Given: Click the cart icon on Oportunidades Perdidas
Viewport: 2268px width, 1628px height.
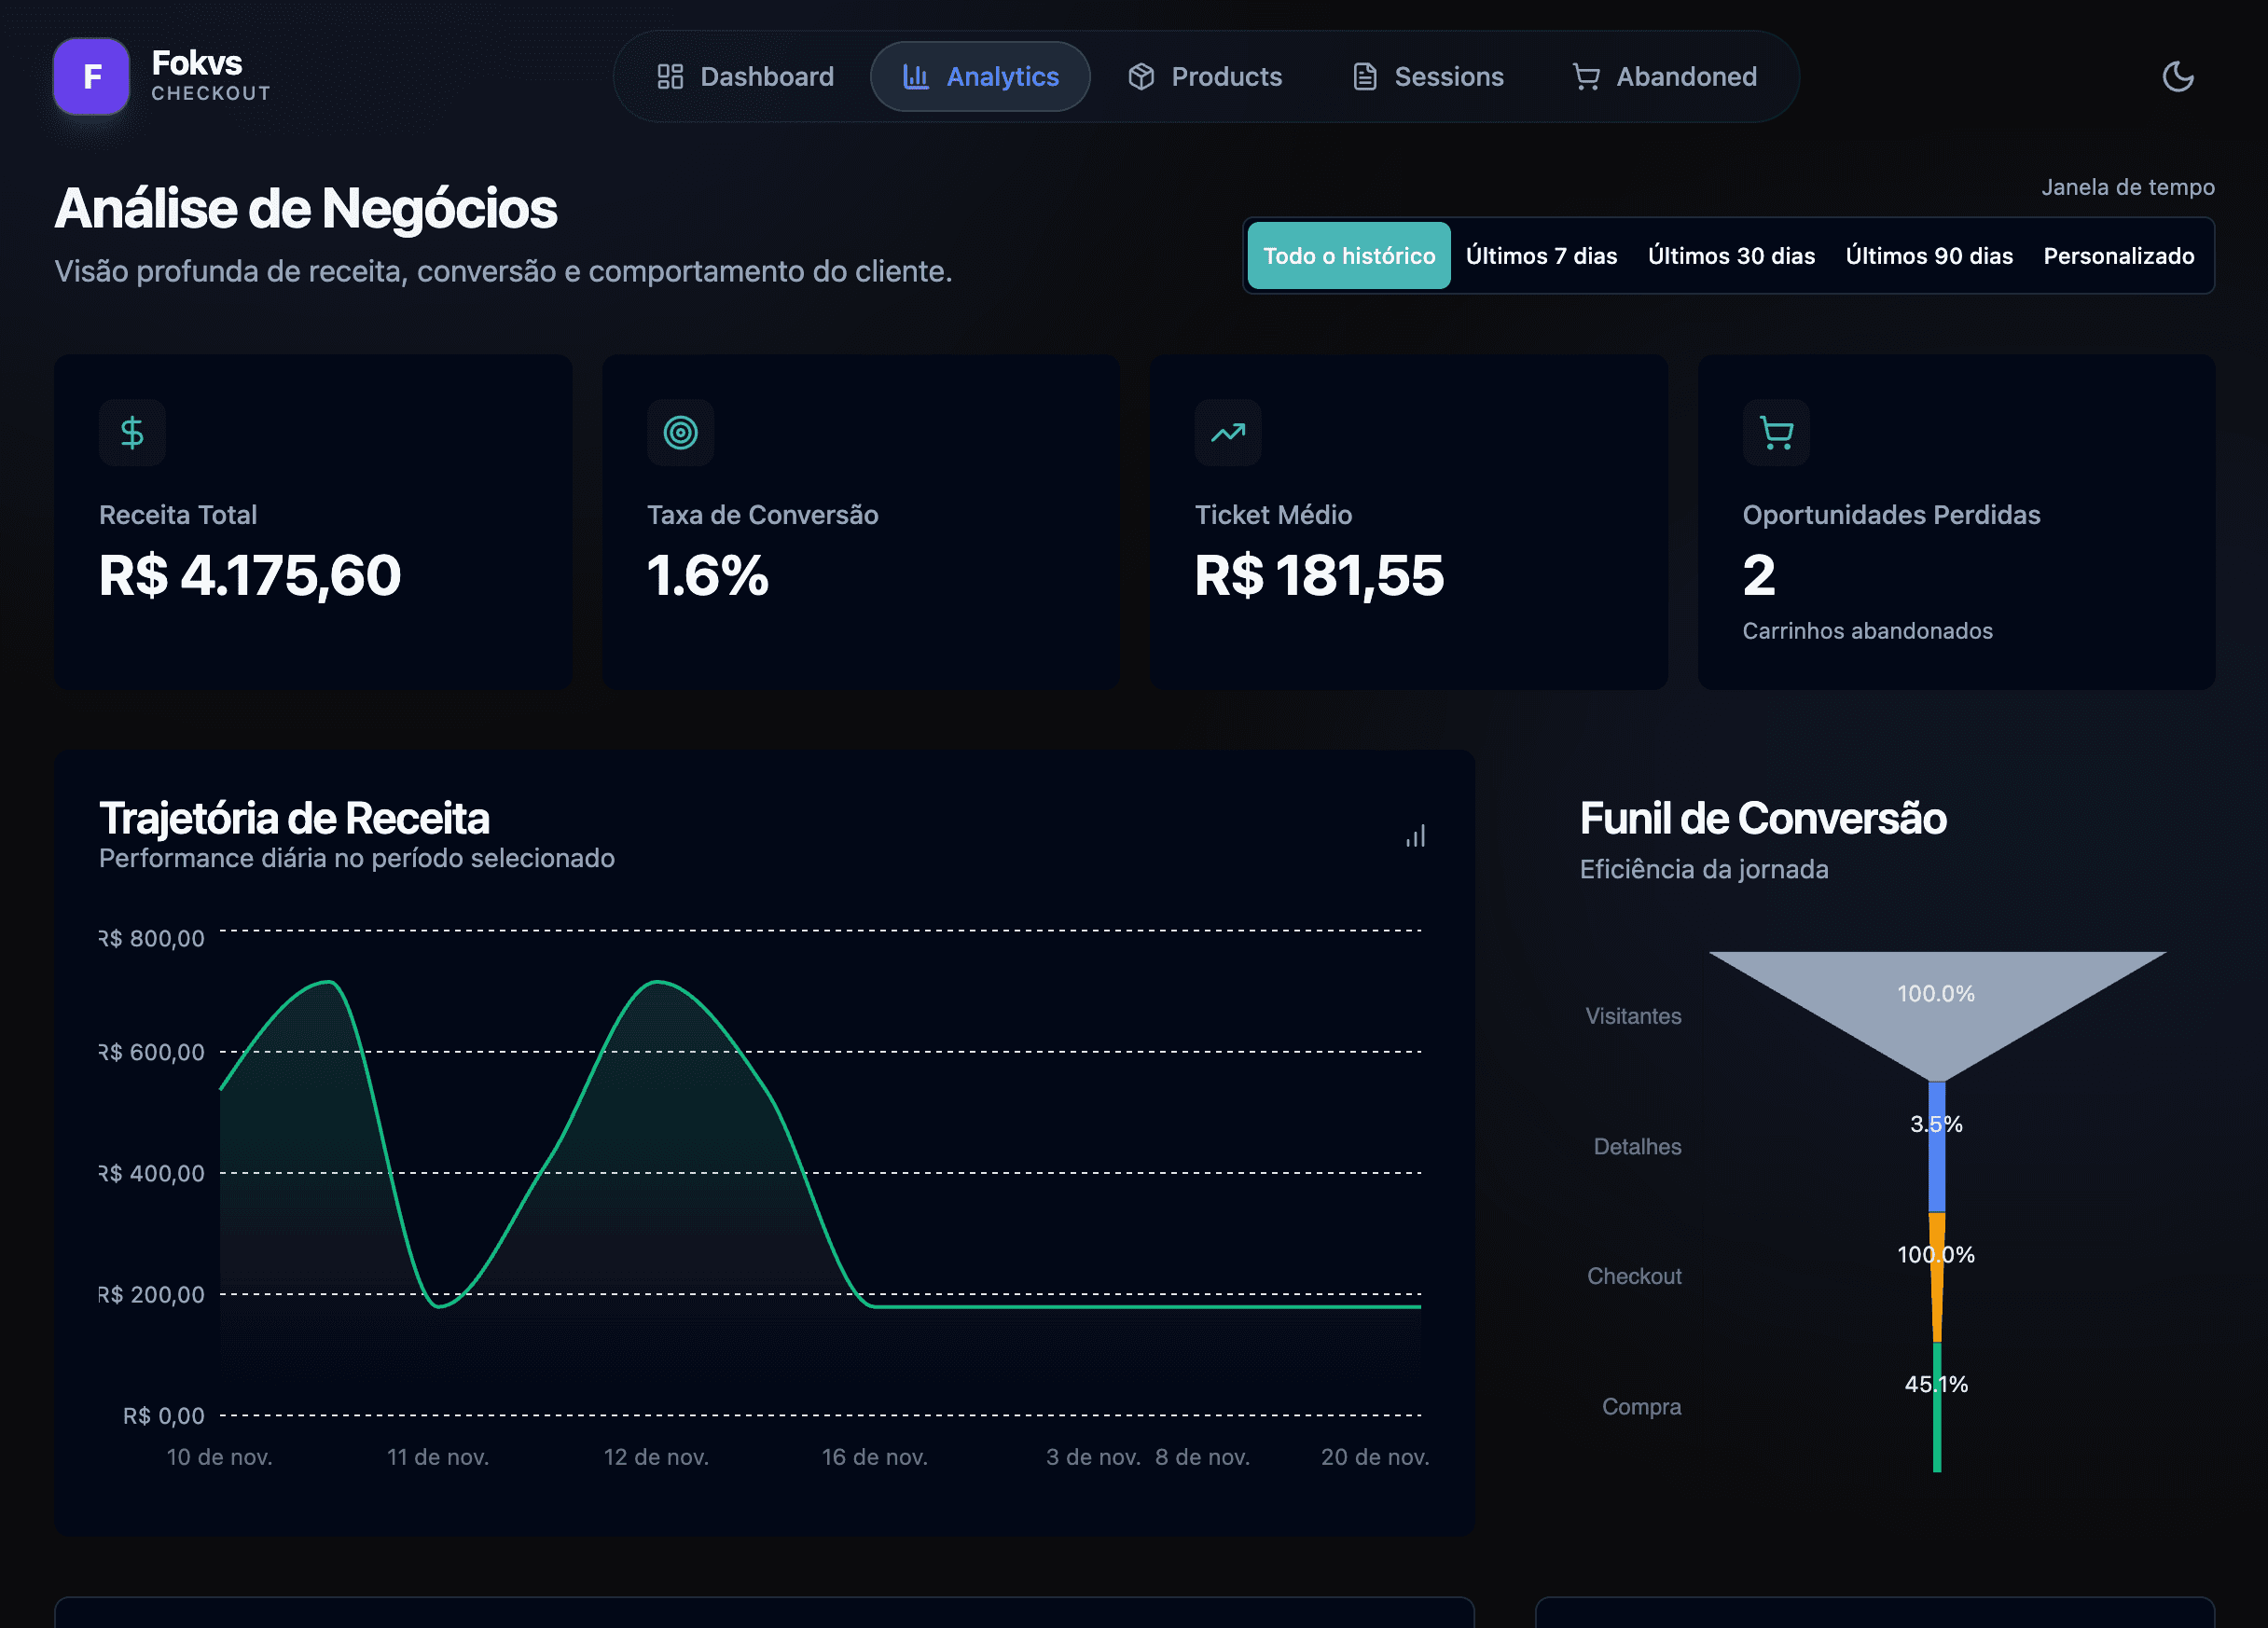Looking at the screenshot, I should 1775,432.
